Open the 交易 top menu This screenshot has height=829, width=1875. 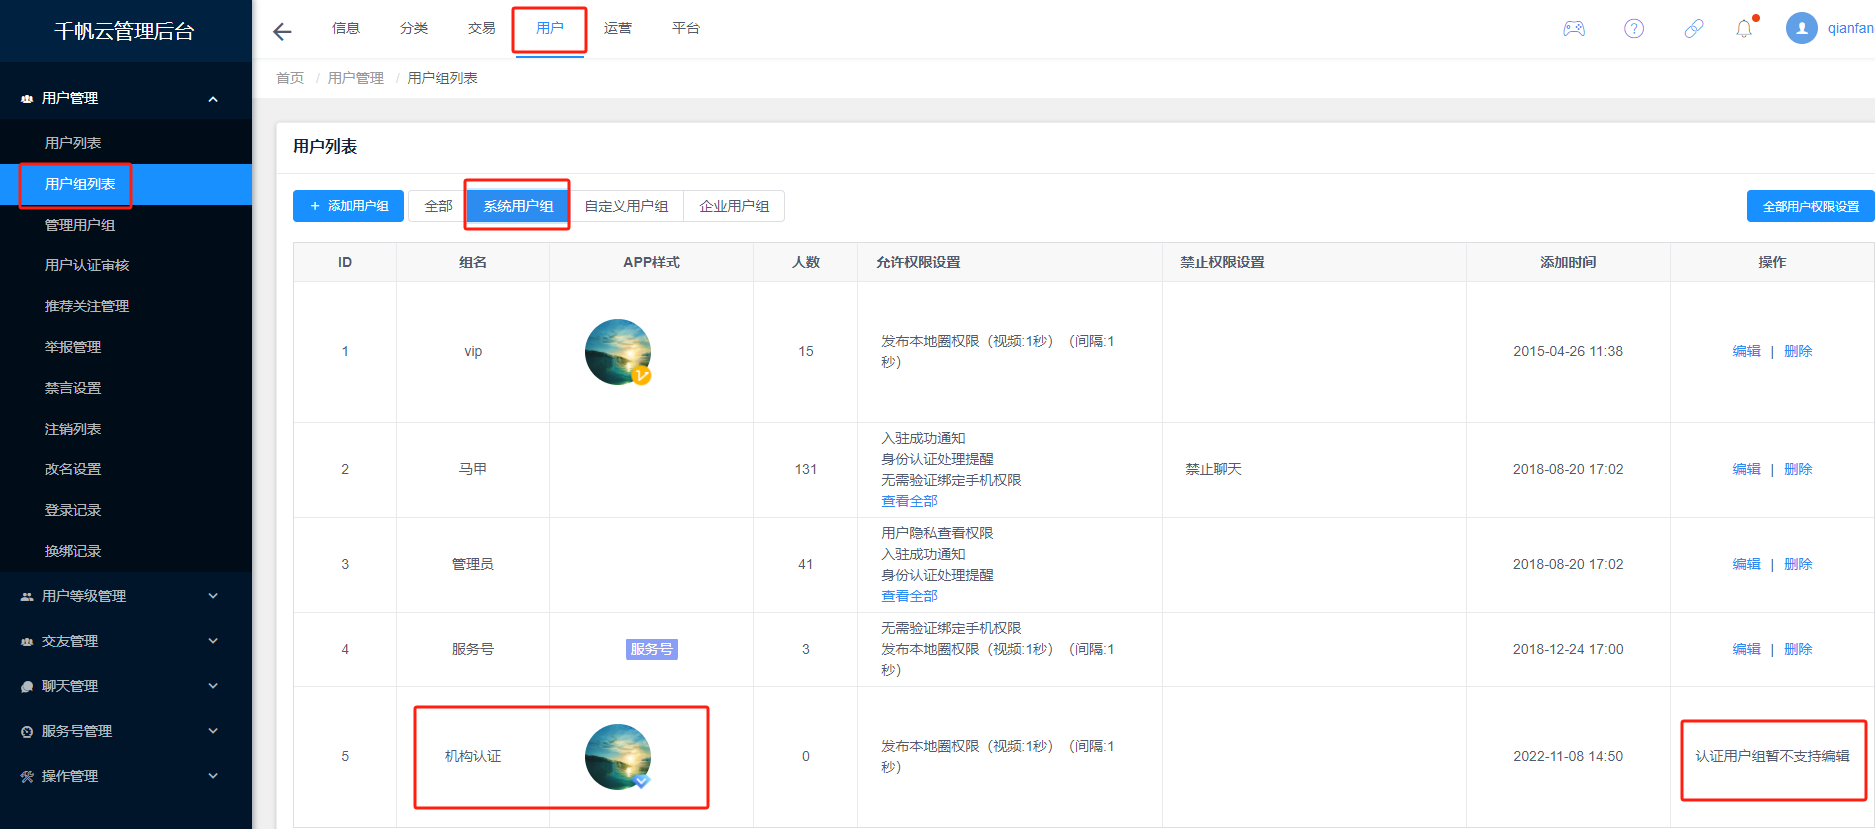(x=482, y=28)
